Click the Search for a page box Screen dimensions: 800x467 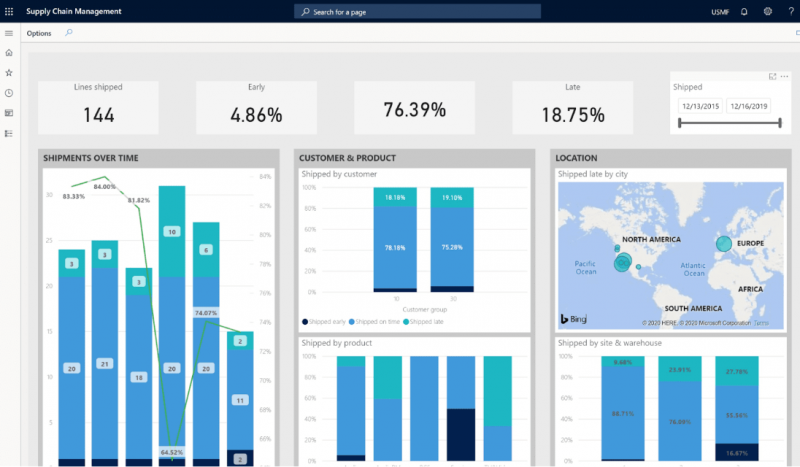(417, 11)
